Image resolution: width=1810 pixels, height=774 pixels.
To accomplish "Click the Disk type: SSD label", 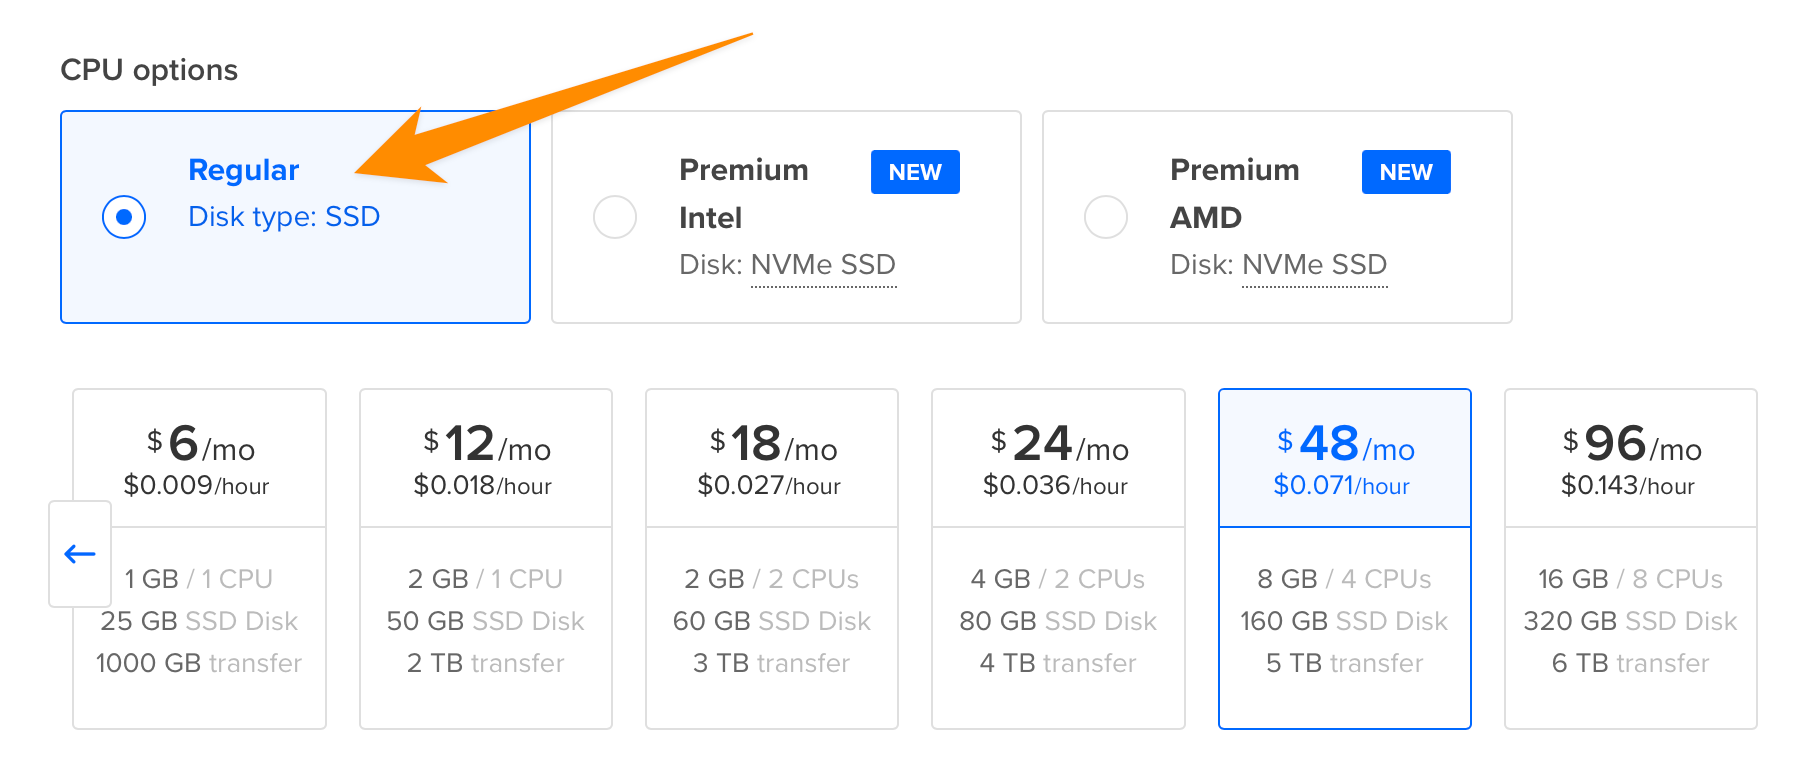I will (x=284, y=217).
